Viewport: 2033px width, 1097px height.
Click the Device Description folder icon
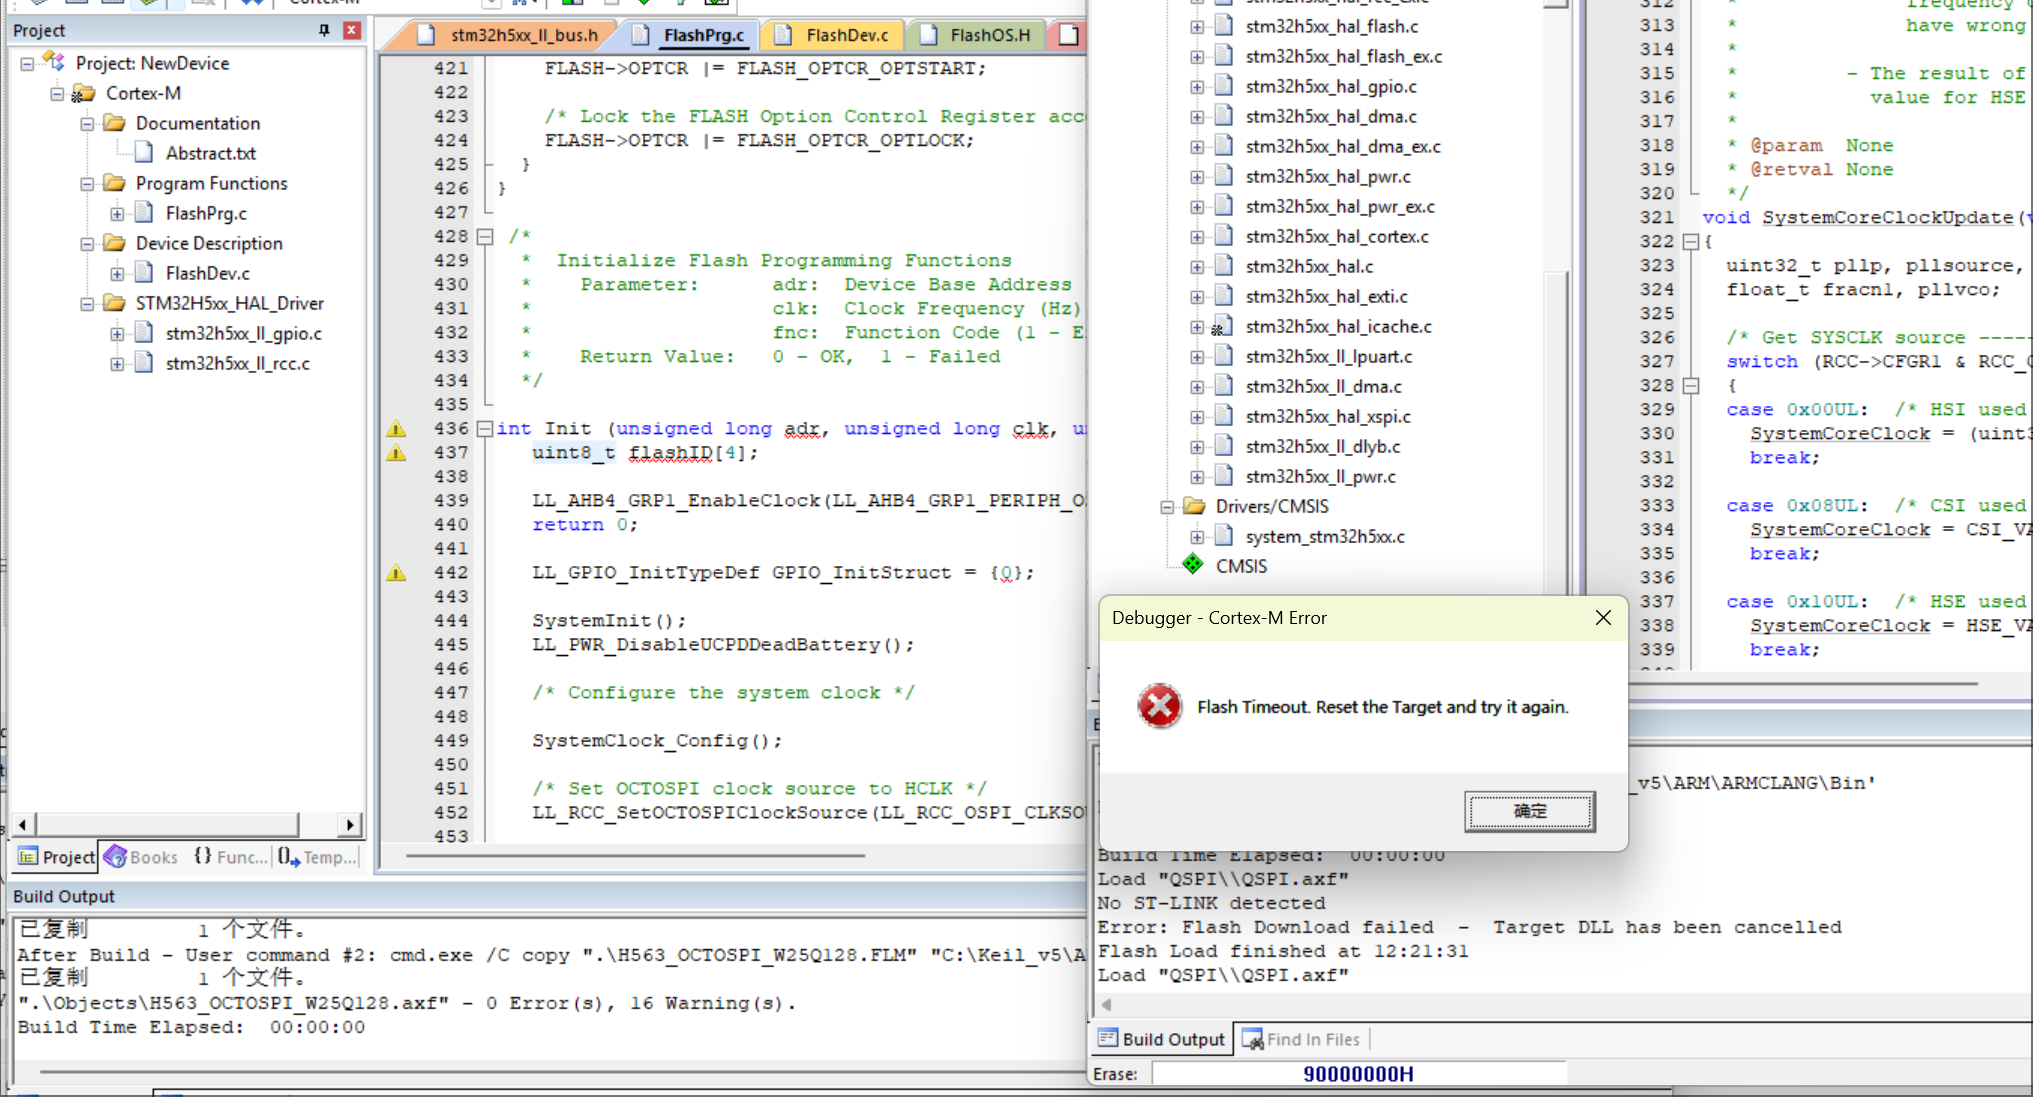click(x=114, y=243)
